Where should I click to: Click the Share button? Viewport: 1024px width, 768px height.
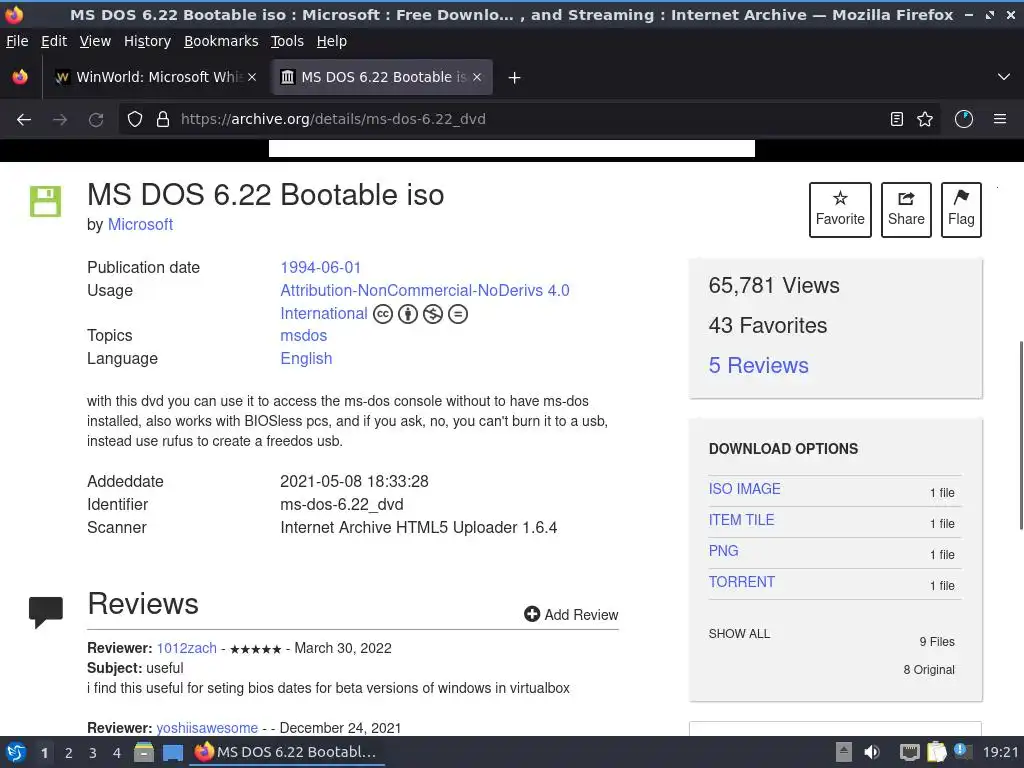[x=906, y=210]
